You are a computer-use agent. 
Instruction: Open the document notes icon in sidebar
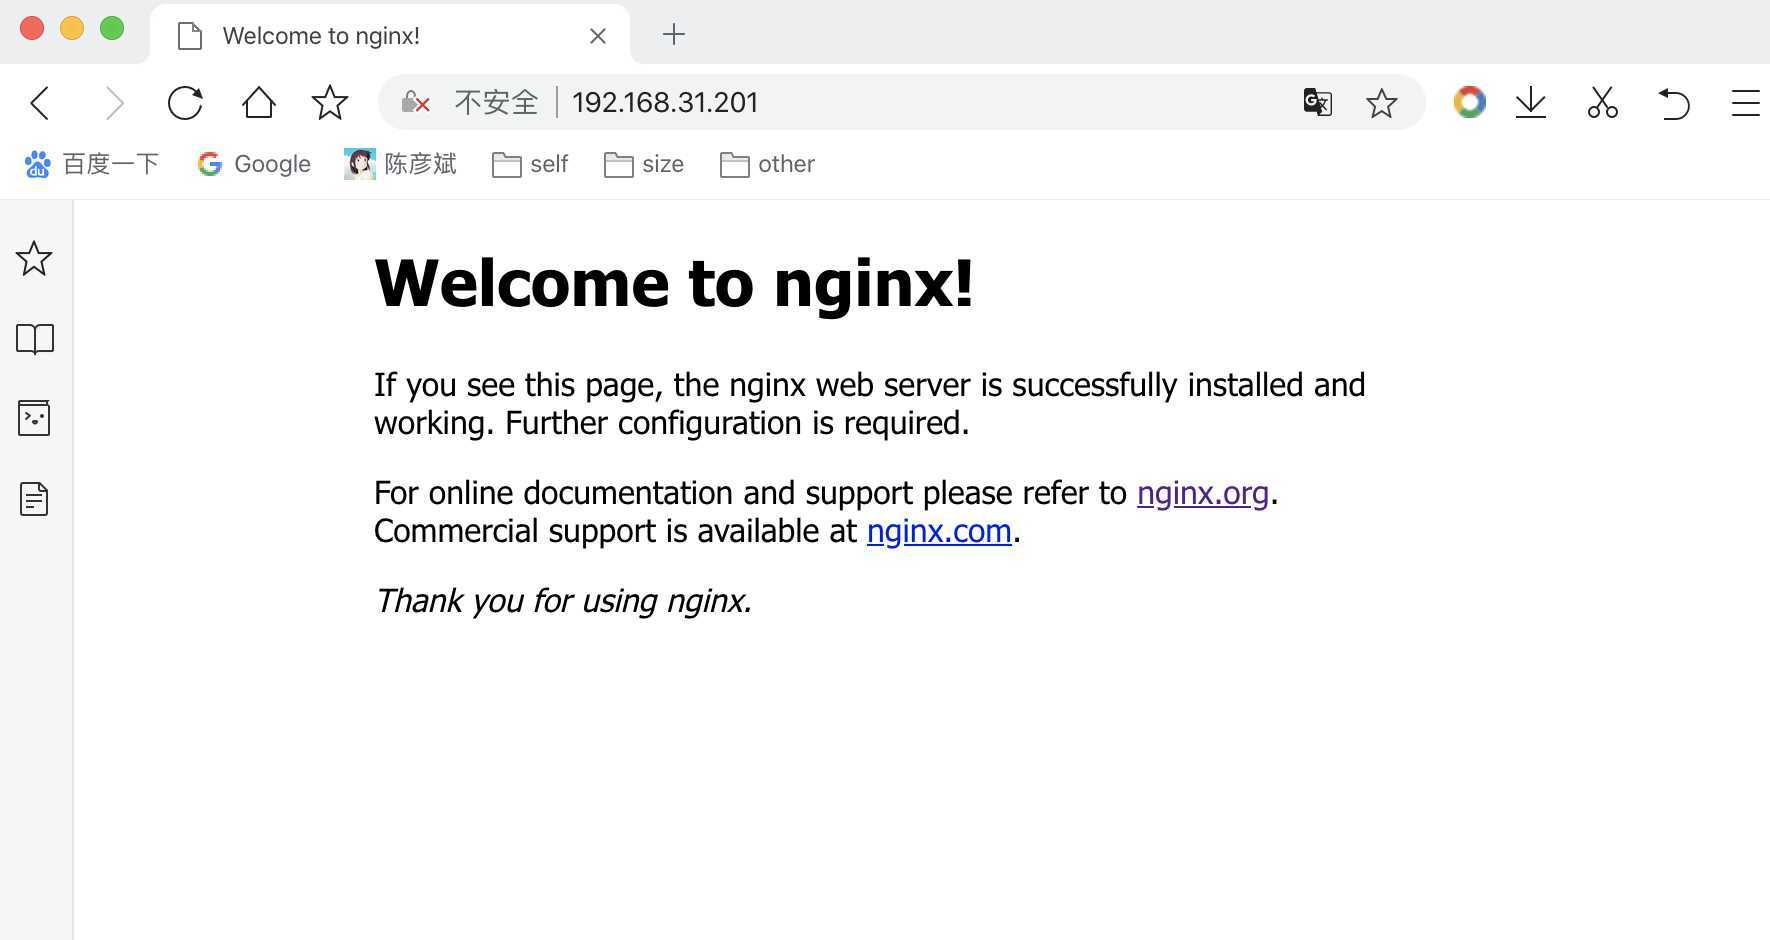(x=34, y=498)
